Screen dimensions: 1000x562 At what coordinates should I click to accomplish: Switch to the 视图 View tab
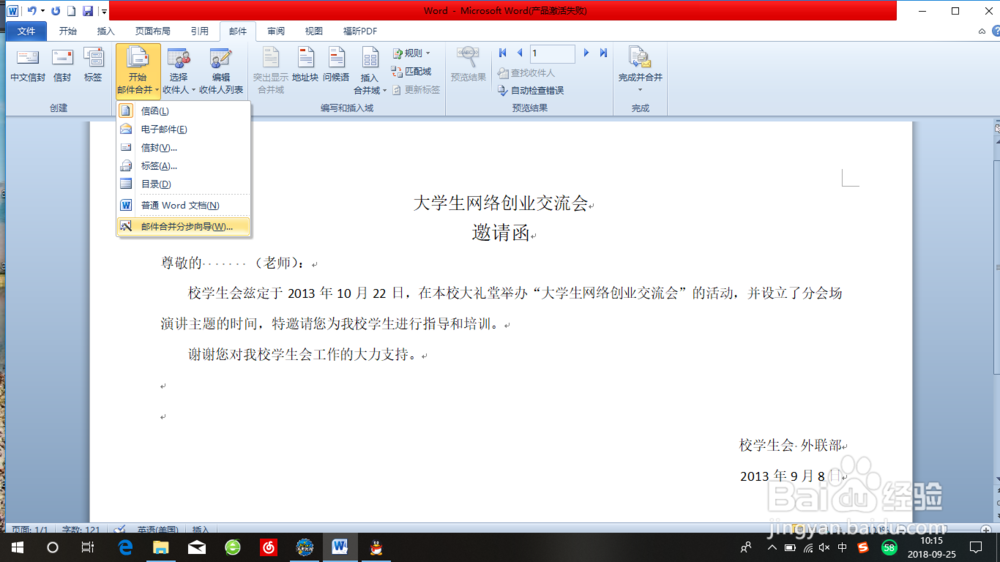coord(314,31)
